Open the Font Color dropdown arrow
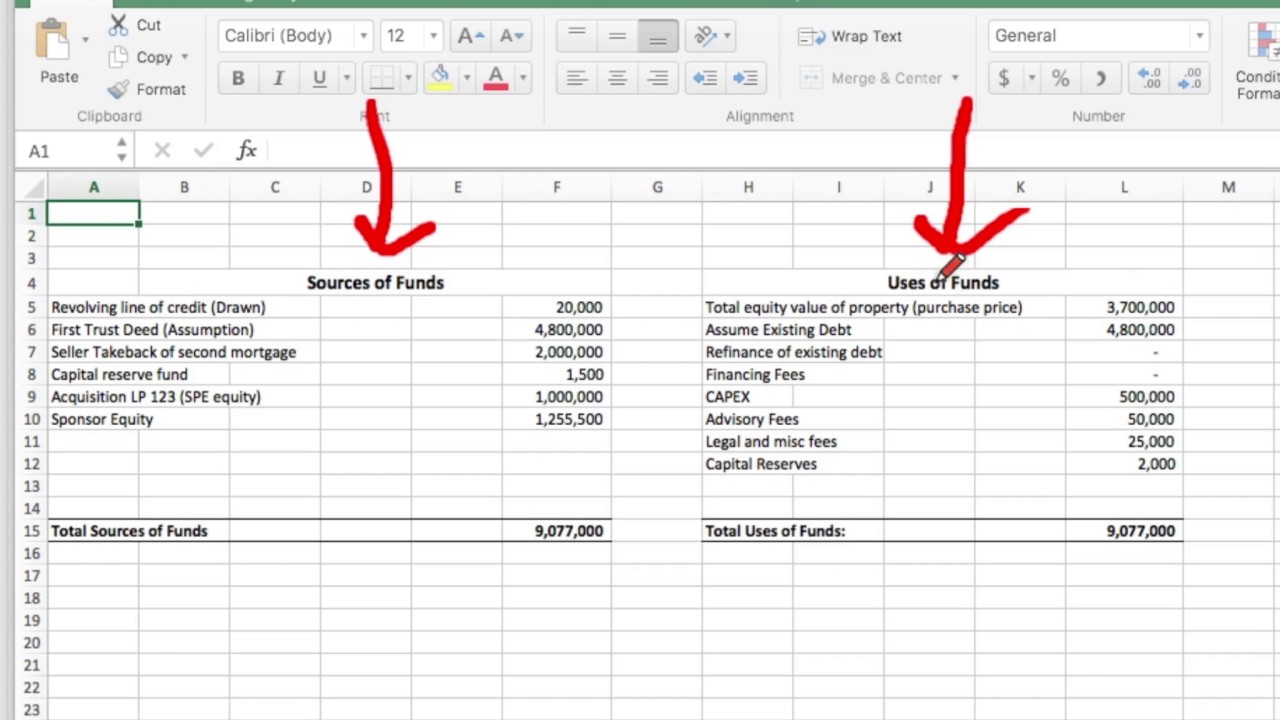 522,78
